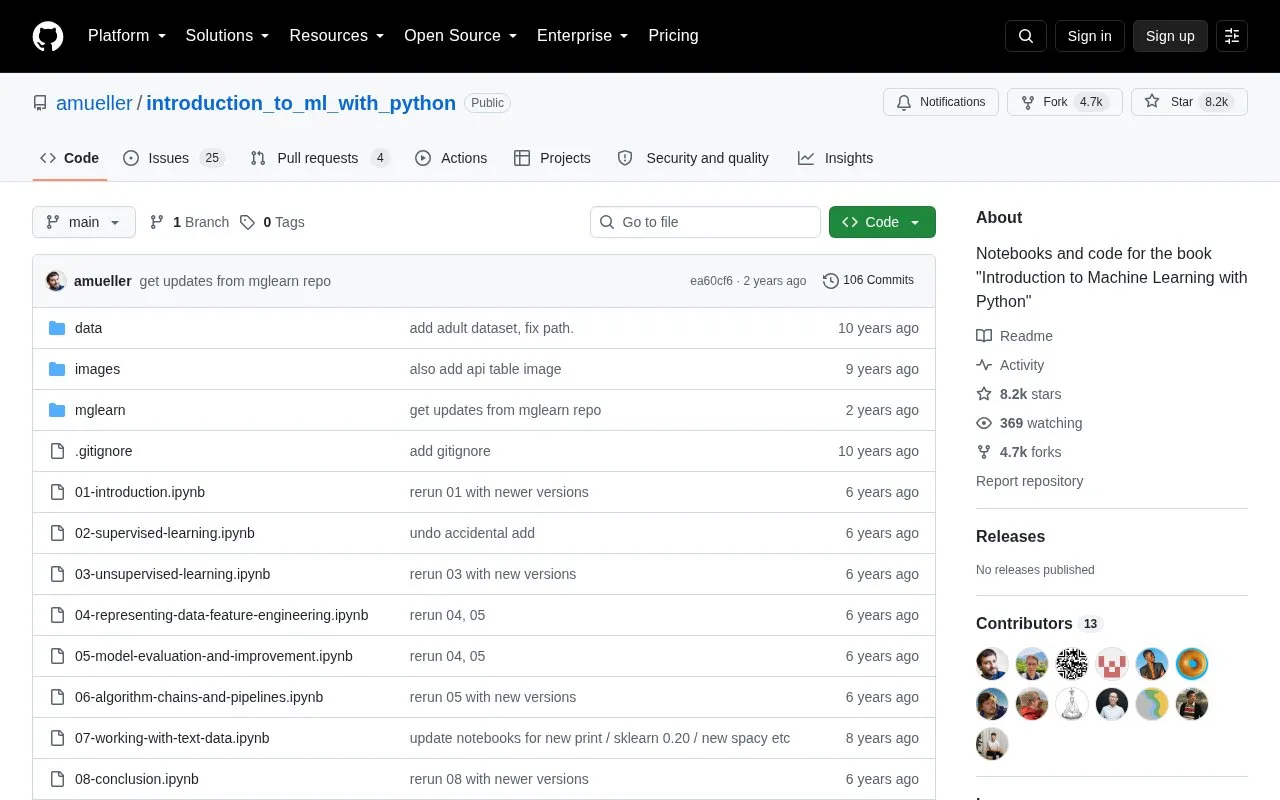The width and height of the screenshot is (1280, 800).
Task: Open 01-introduction.ipynb file
Action: tap(140, 492)
